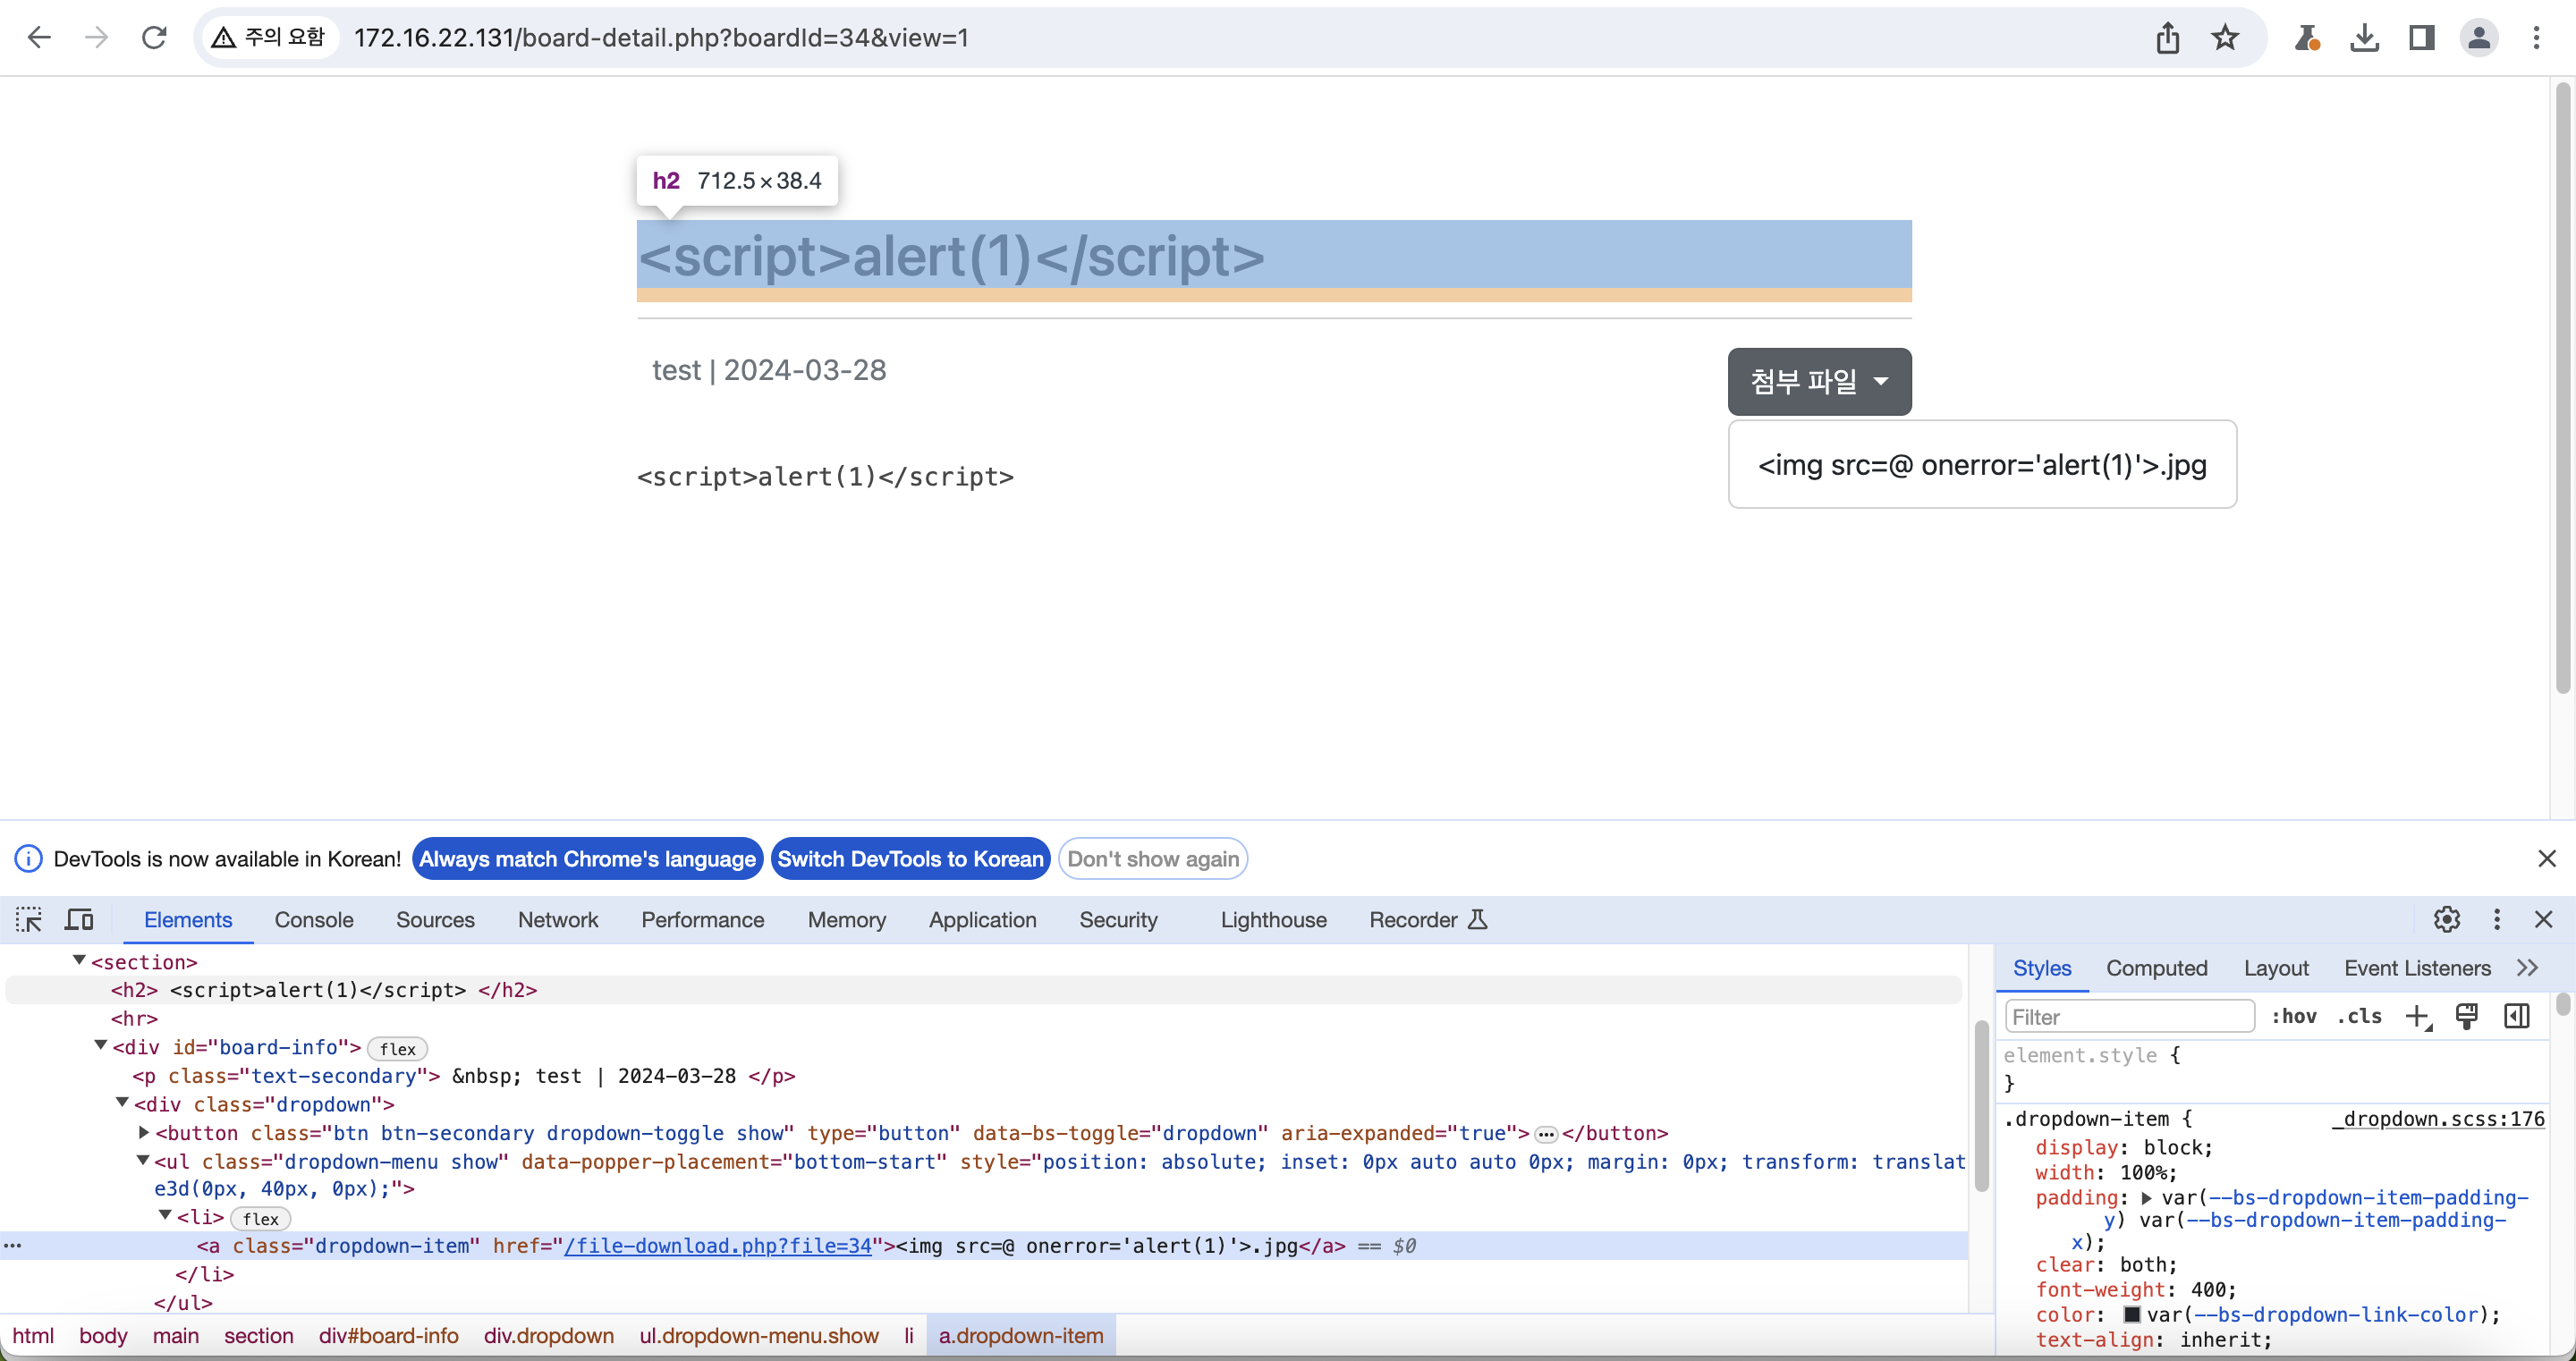
Task: Bookmark this page with the star
Action: [x=2224, y=38]
